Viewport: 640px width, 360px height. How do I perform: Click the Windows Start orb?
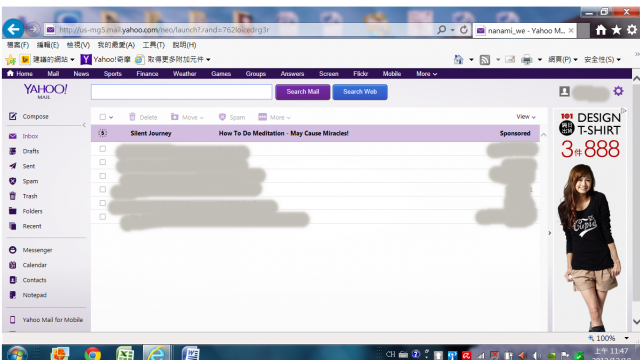[17, 353]
